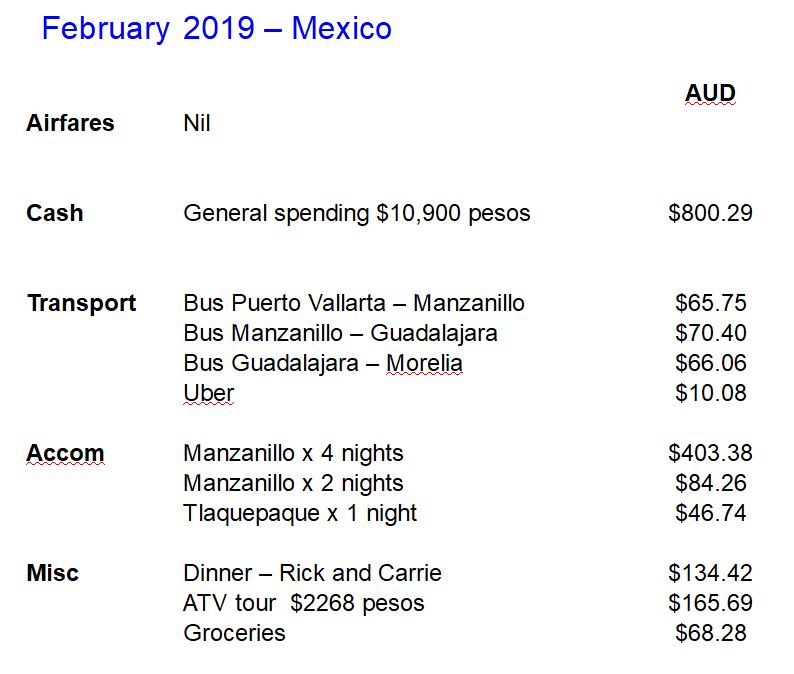Screen dimensions: 794x674
Task: Click the Accom category label
Action: (65, 453)
